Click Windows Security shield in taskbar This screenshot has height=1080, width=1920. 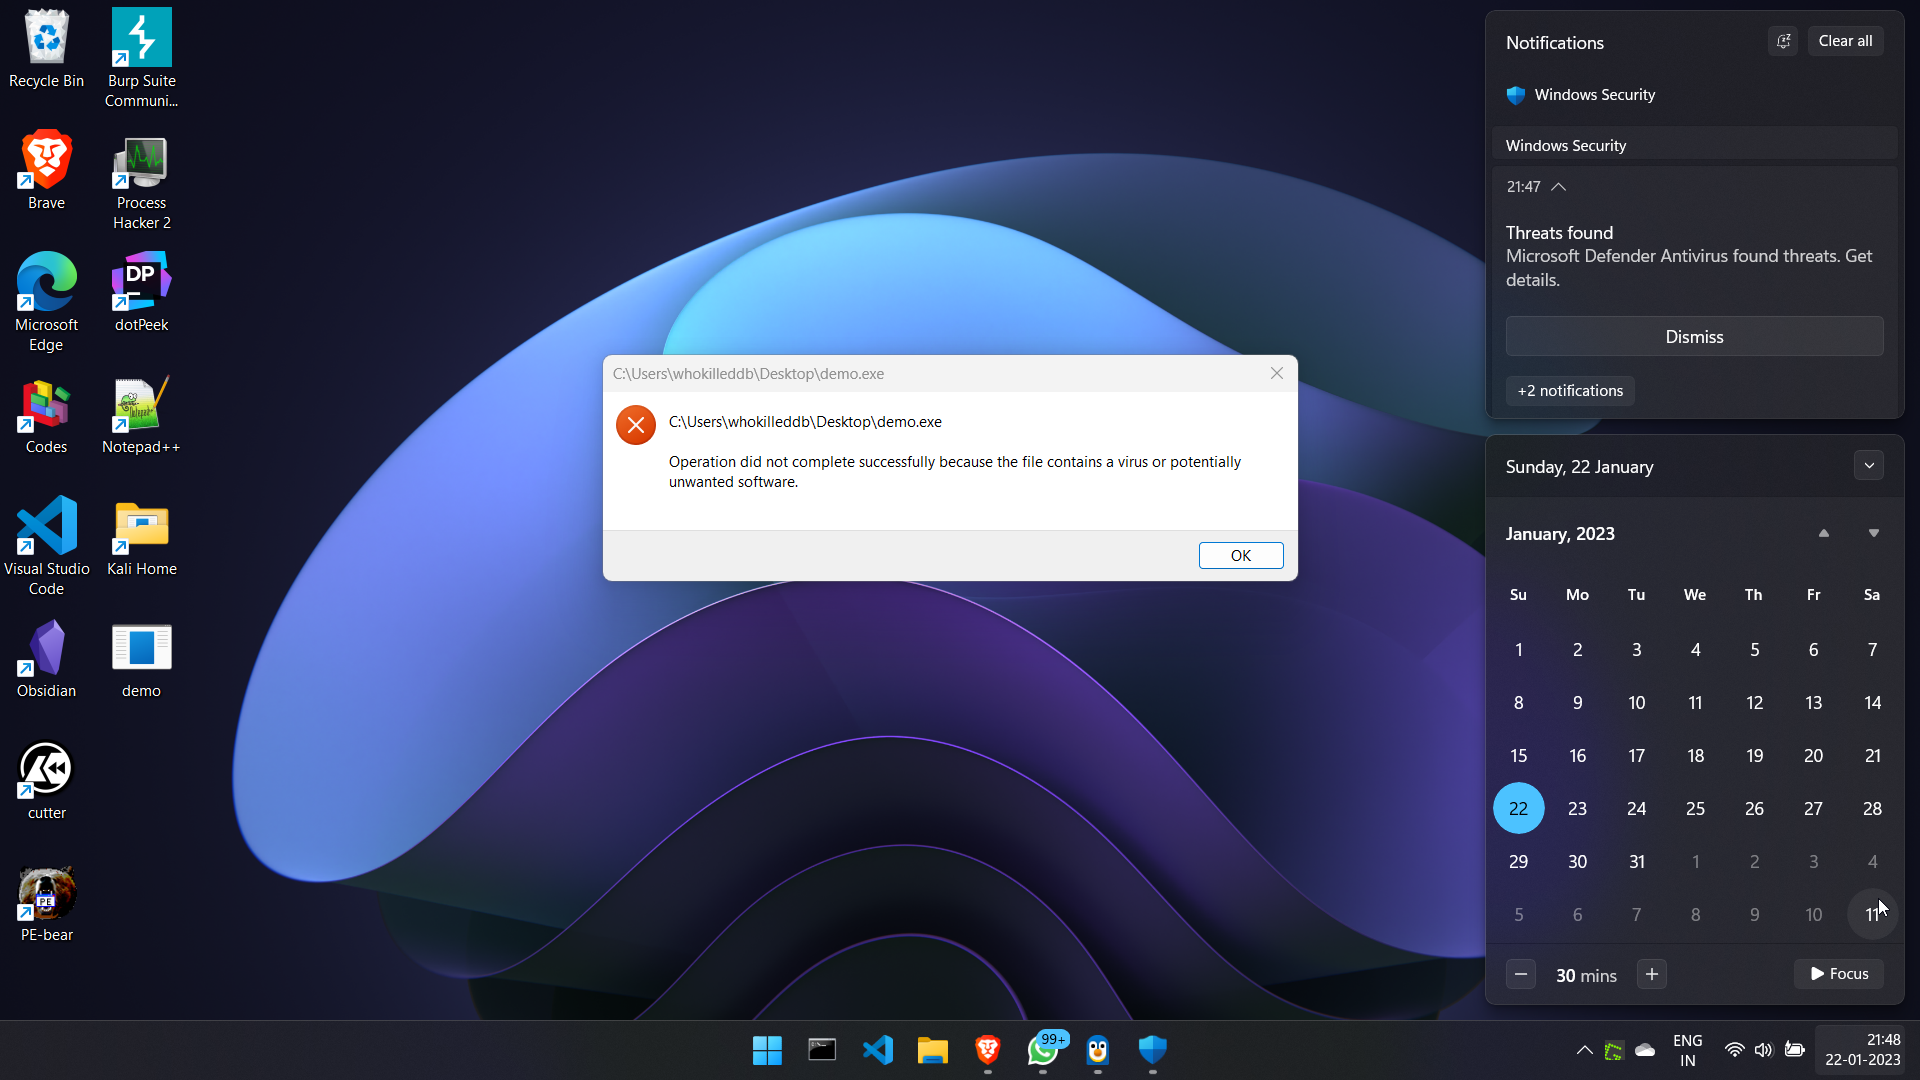coord(1152,1050)
